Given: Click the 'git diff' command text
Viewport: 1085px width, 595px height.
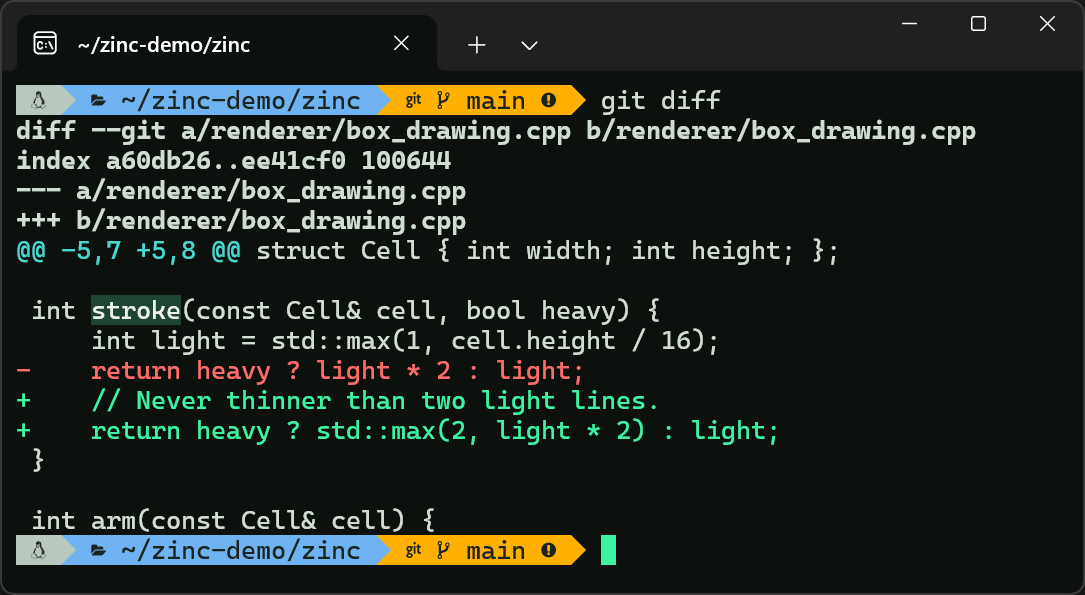Looking at the screenshot, I should (661, 101).
